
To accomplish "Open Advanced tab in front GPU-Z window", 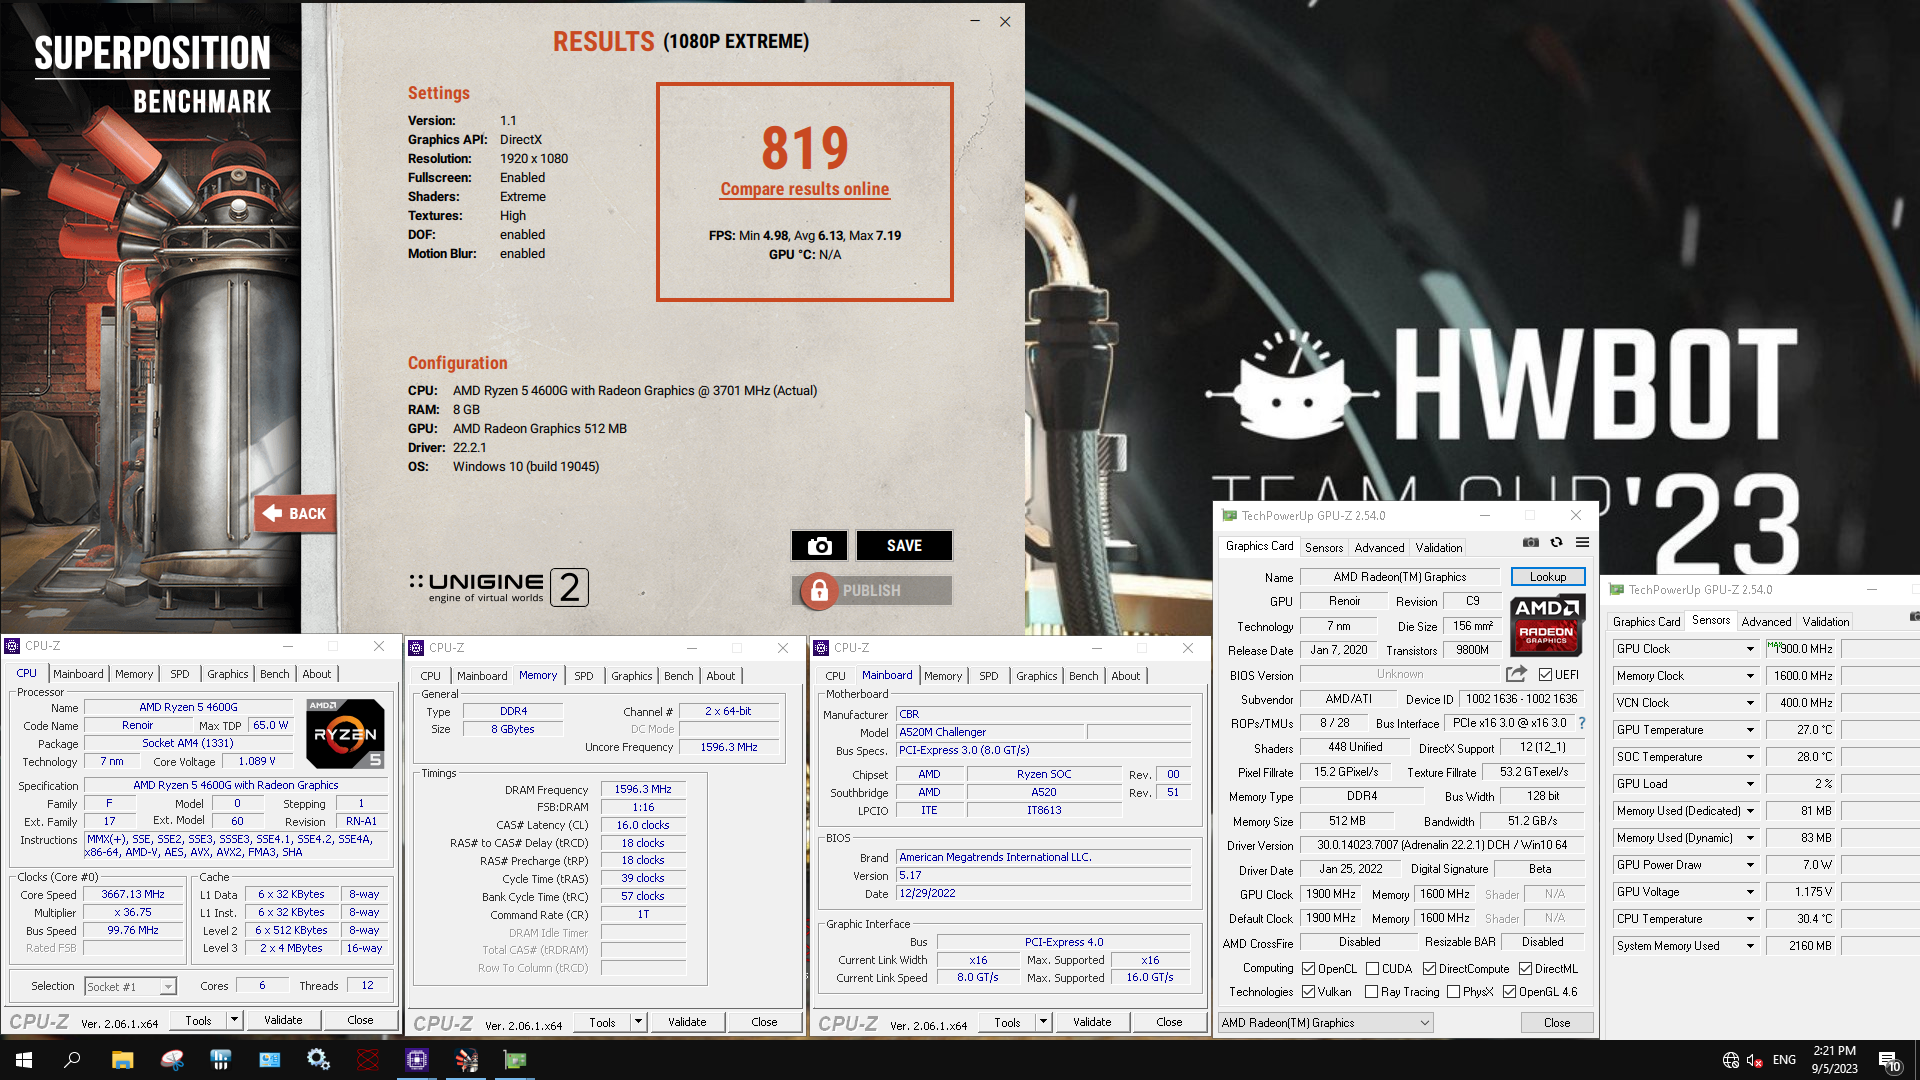I will coord(1379,548).
